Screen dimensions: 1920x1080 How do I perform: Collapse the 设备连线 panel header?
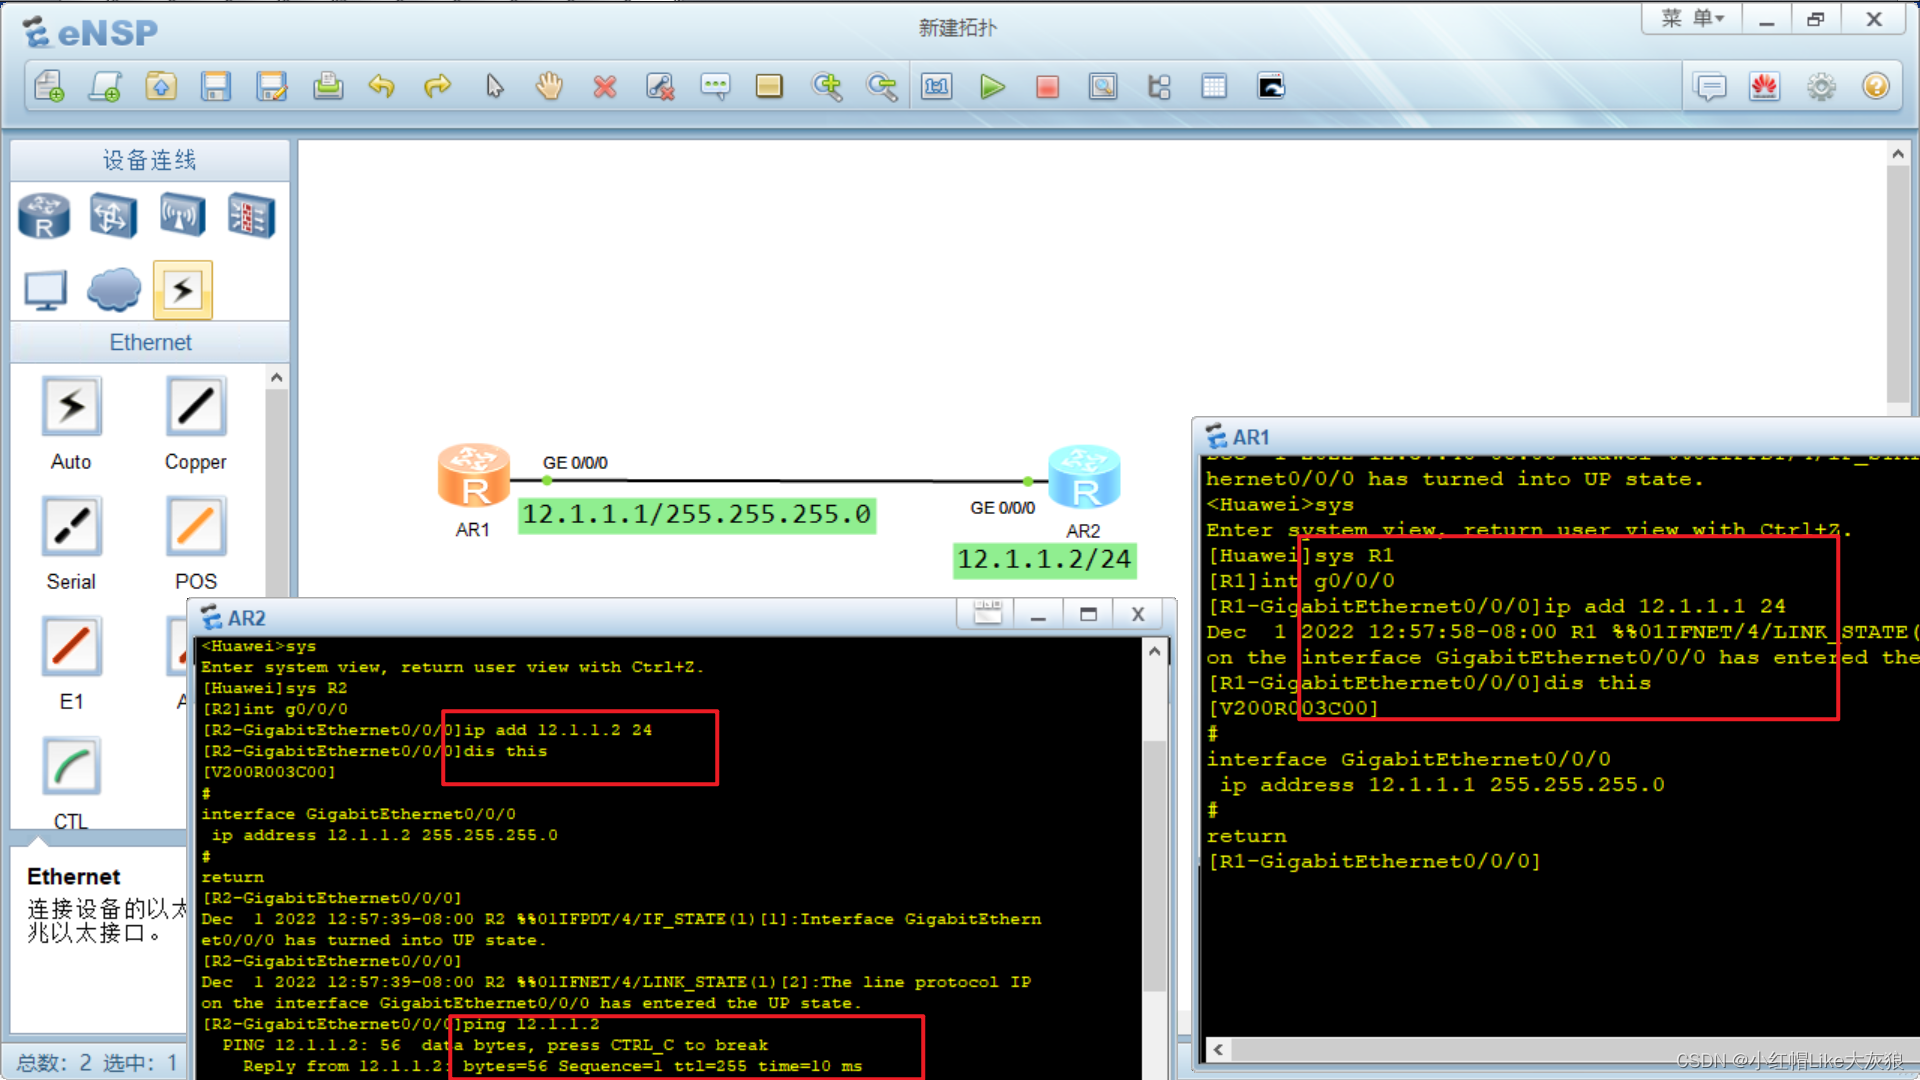(148, 160)
